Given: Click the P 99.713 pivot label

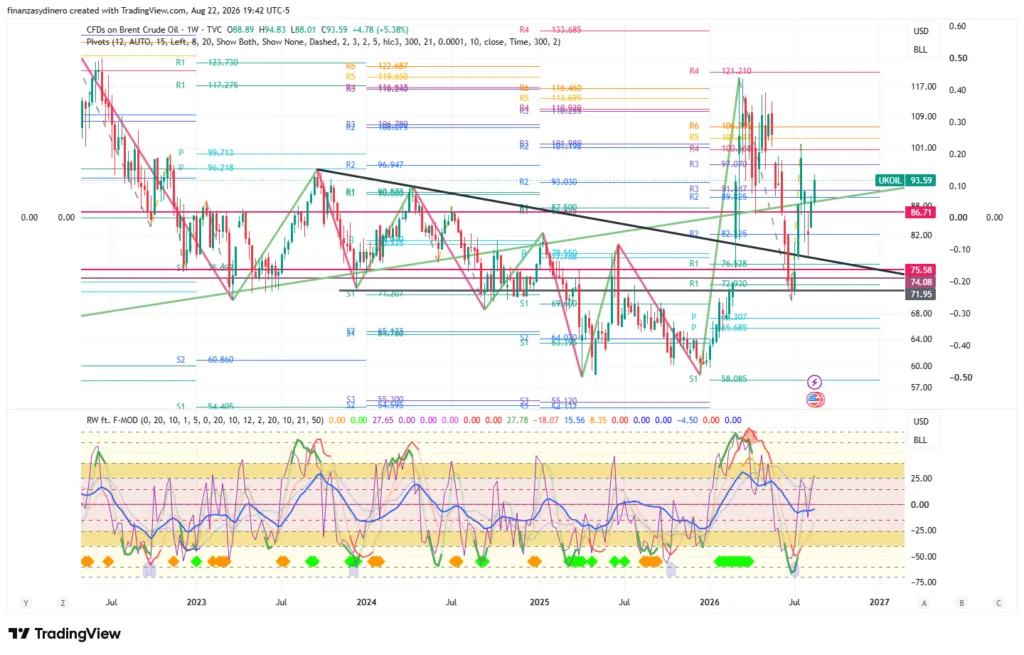Looking at the screenshot, I should tap(206, 153).
